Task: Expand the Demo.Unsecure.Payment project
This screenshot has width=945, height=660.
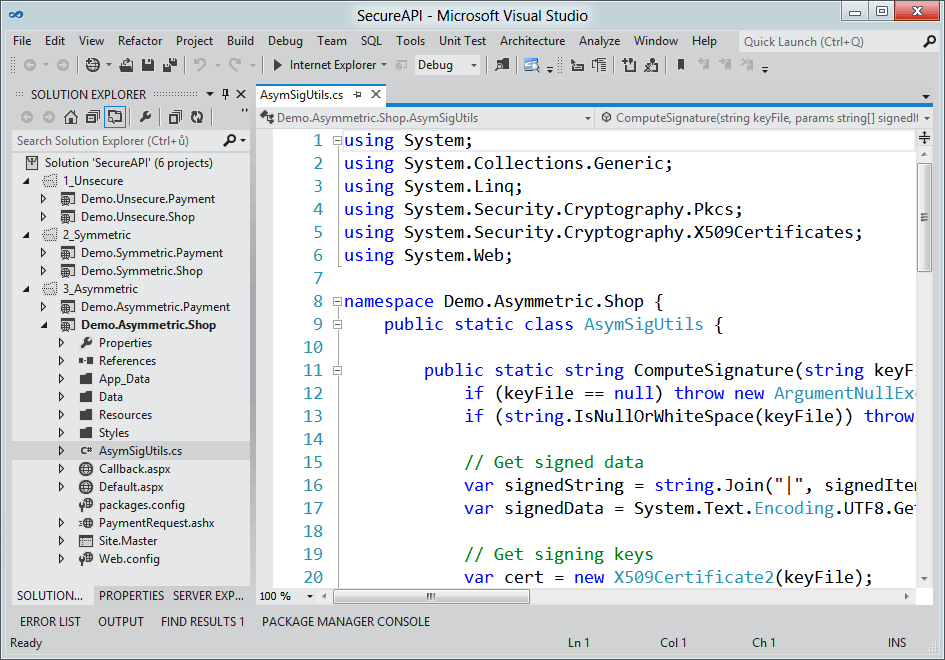Action: [43, 198]
